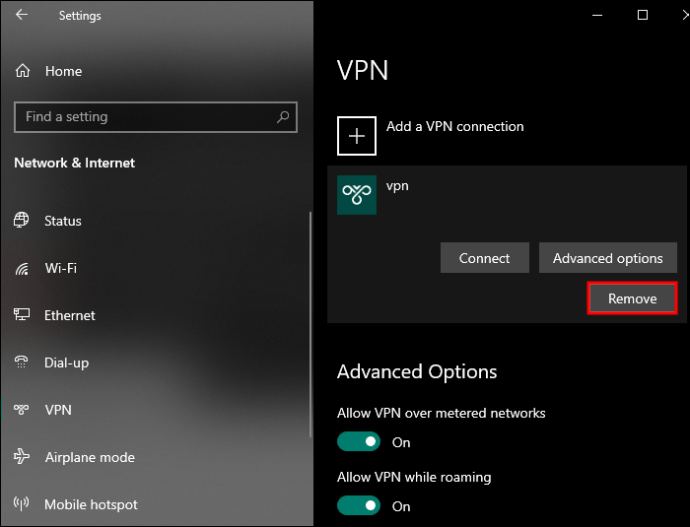
Task: Click the Mobile hotspot icon
Action: [22, 505]
